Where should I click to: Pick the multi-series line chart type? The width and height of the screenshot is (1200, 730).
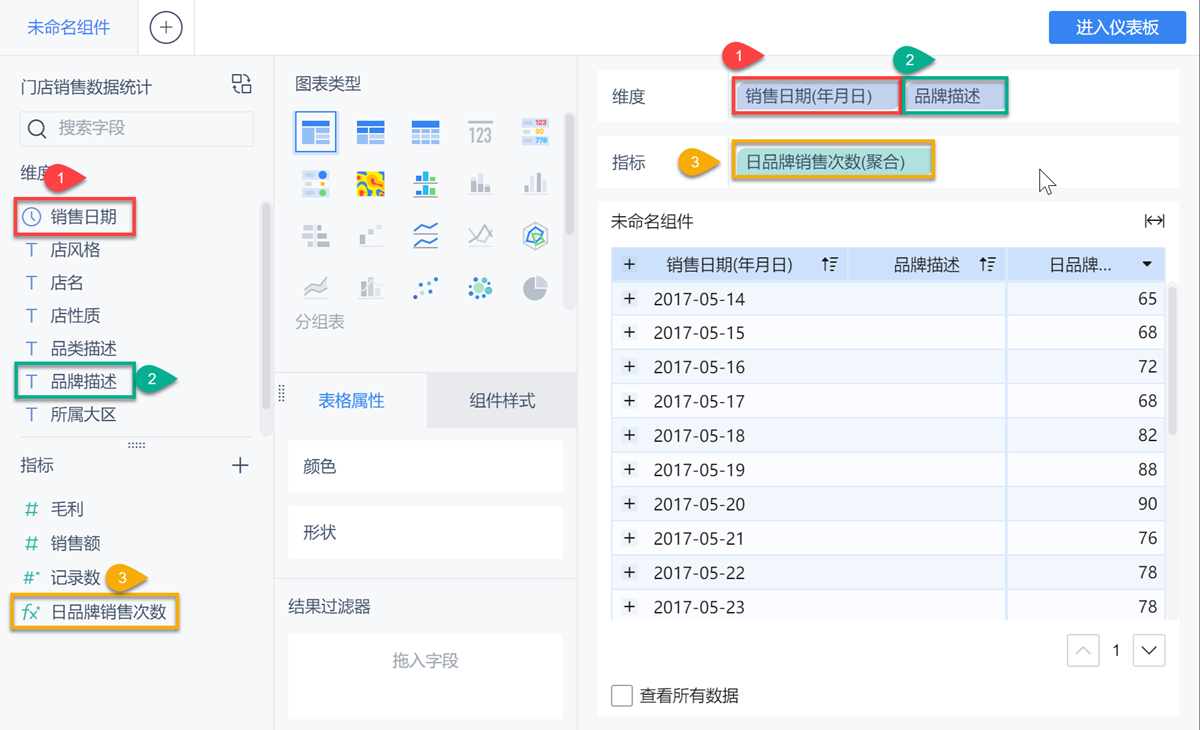point(480,236)
